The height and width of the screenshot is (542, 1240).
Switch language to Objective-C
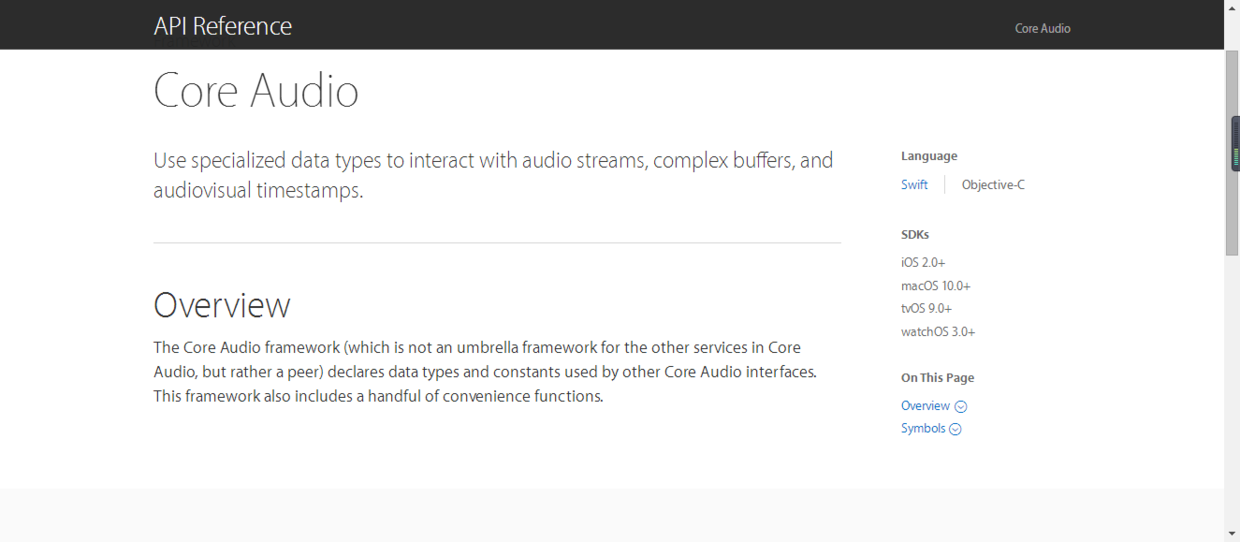[993, 185]
